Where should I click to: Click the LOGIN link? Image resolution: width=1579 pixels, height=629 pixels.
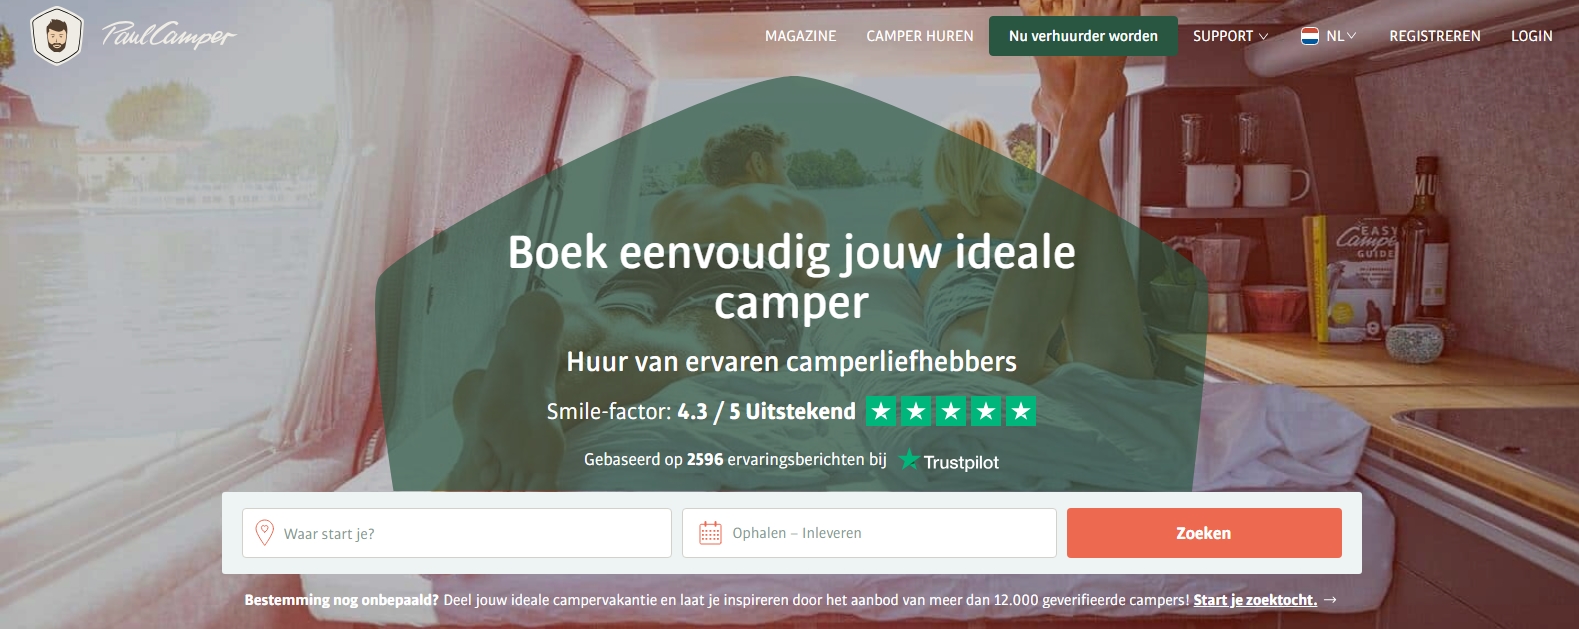pyautogui.click(x=1531, y=36)
